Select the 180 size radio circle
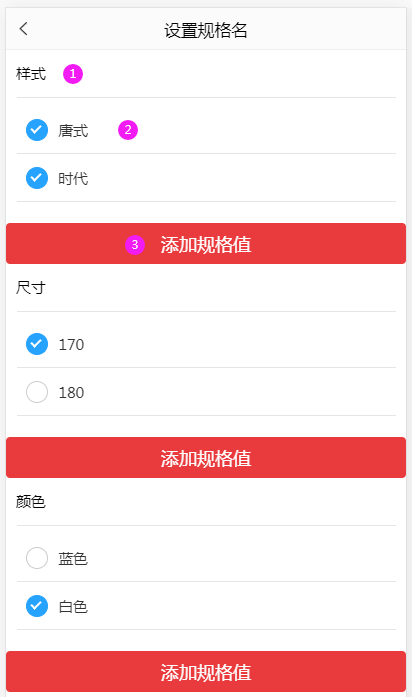 pos(37,392)
